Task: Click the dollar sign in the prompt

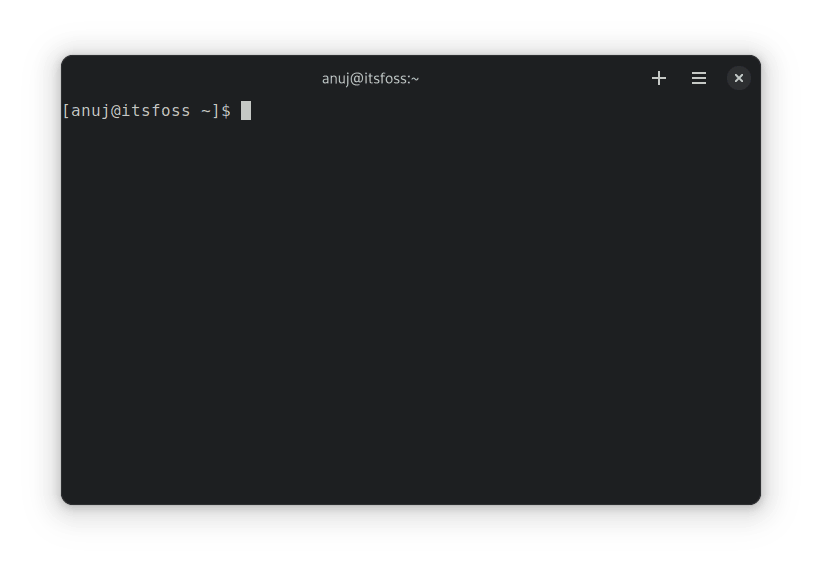Action: coord(226,111)
